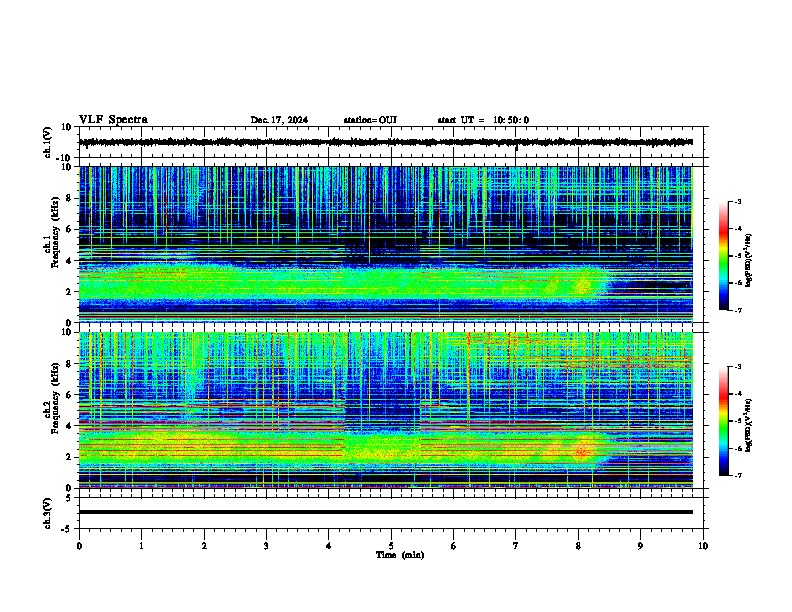
Task: Click time axis tick label 2
Action: pyautogui.click(x=204, y=546)
